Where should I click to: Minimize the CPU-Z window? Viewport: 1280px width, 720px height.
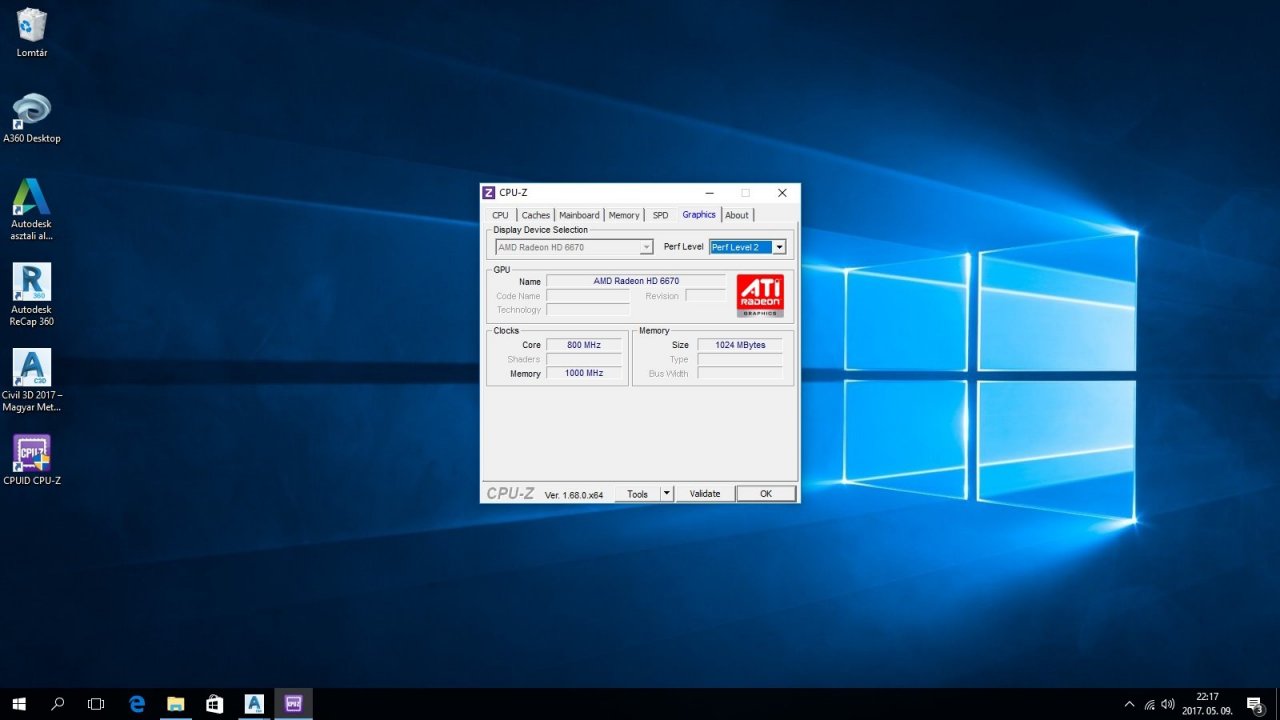click(x=709, y=193)
